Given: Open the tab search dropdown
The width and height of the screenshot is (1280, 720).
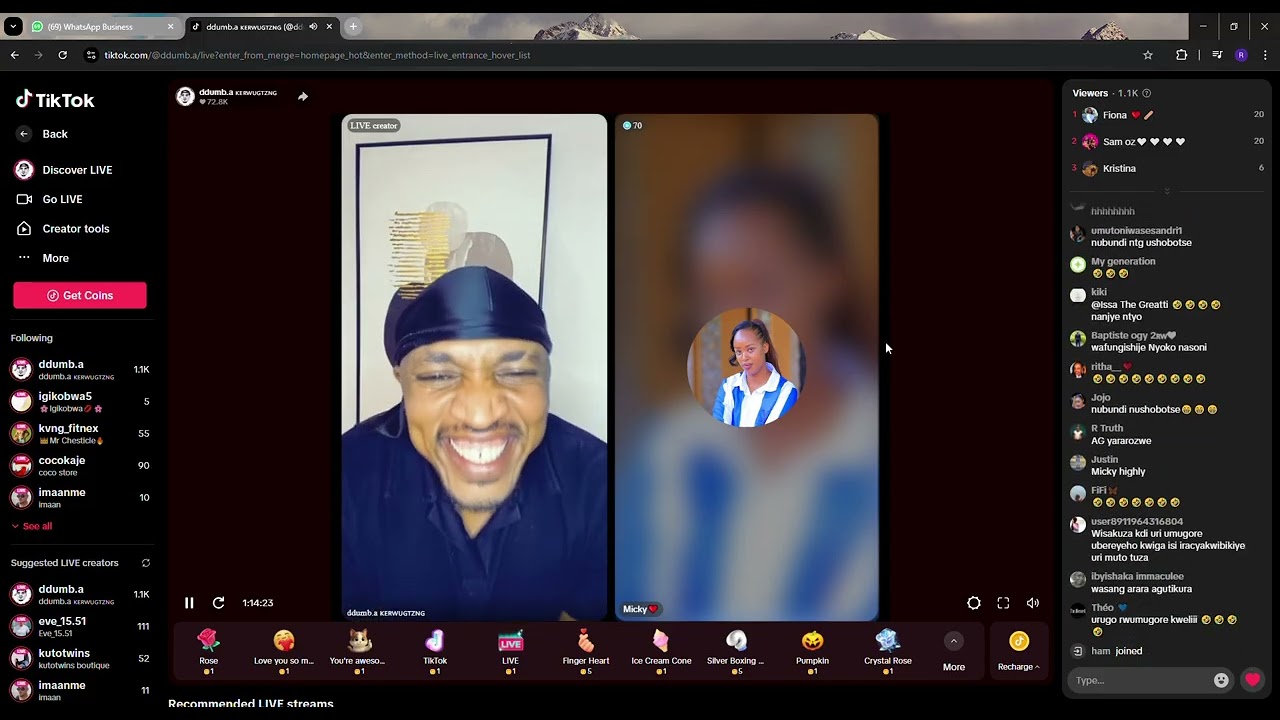Looking at the screenshot, I should 13,26.
